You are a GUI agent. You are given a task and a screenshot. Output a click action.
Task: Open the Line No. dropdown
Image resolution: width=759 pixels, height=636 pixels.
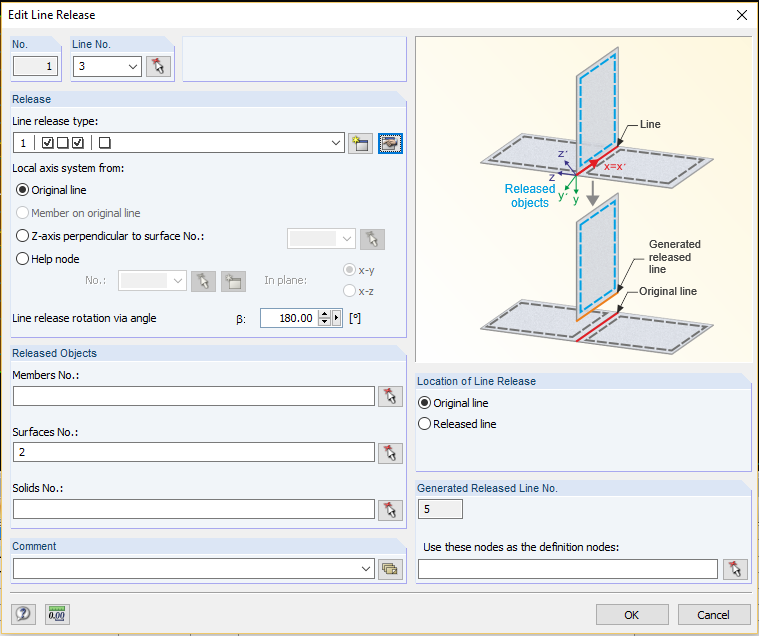pyautogui.click(x=133, y=66)
